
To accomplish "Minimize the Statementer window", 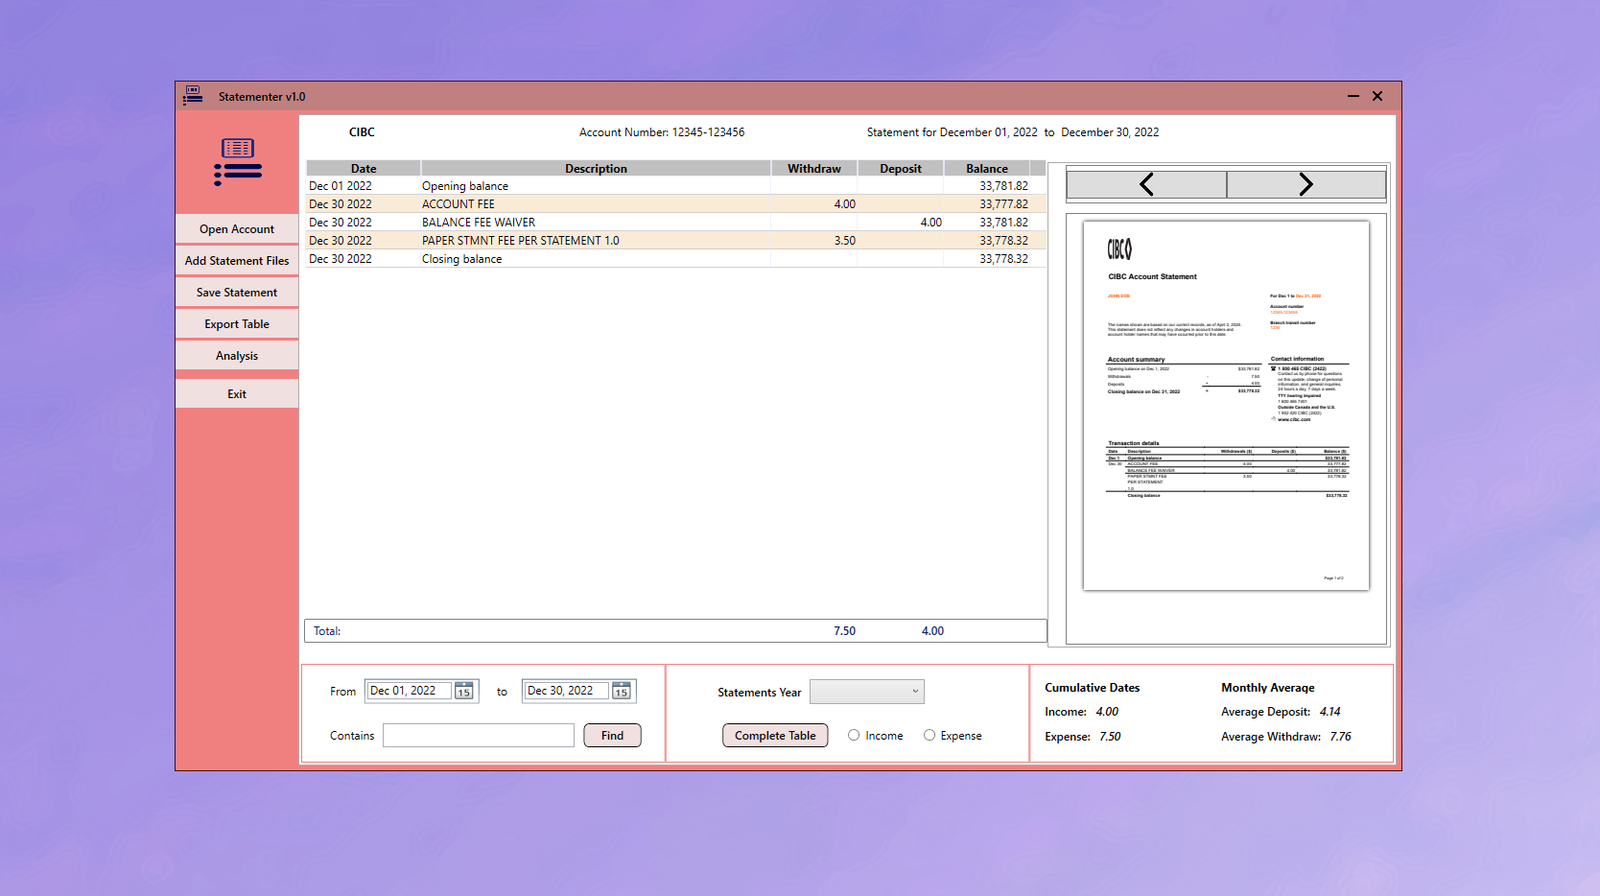I will (x=1353, y=96).
